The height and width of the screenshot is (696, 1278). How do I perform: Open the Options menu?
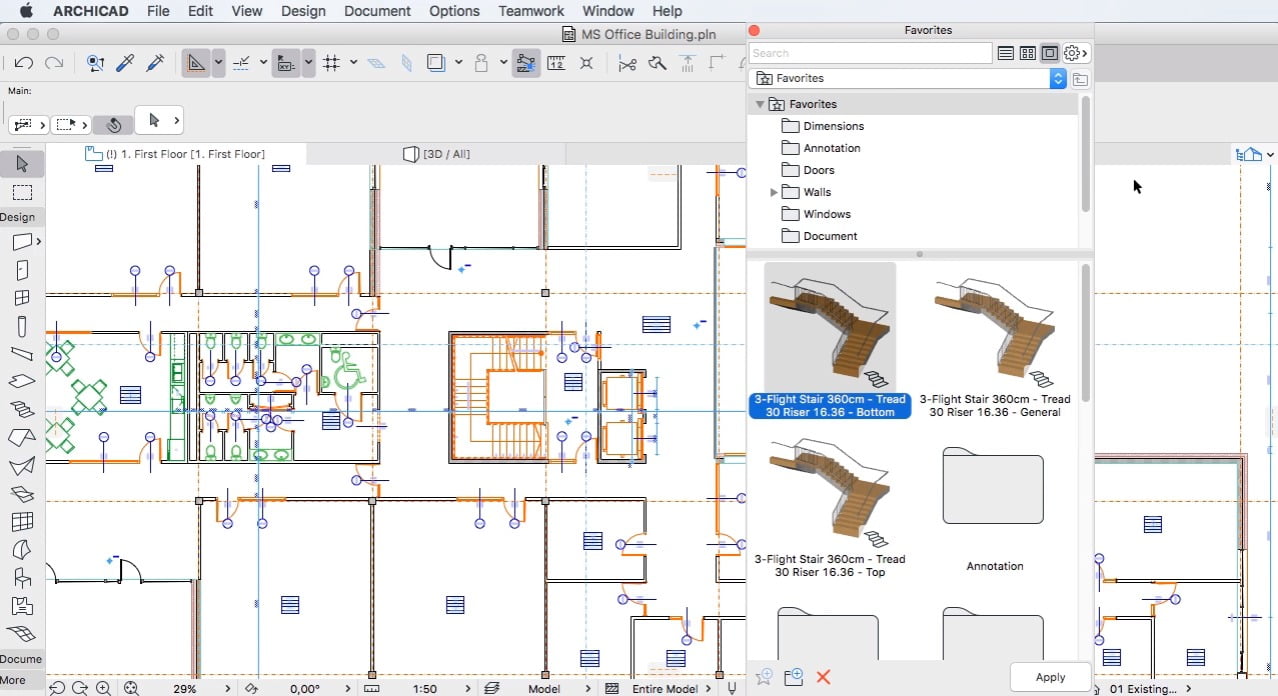pos(454,11)
